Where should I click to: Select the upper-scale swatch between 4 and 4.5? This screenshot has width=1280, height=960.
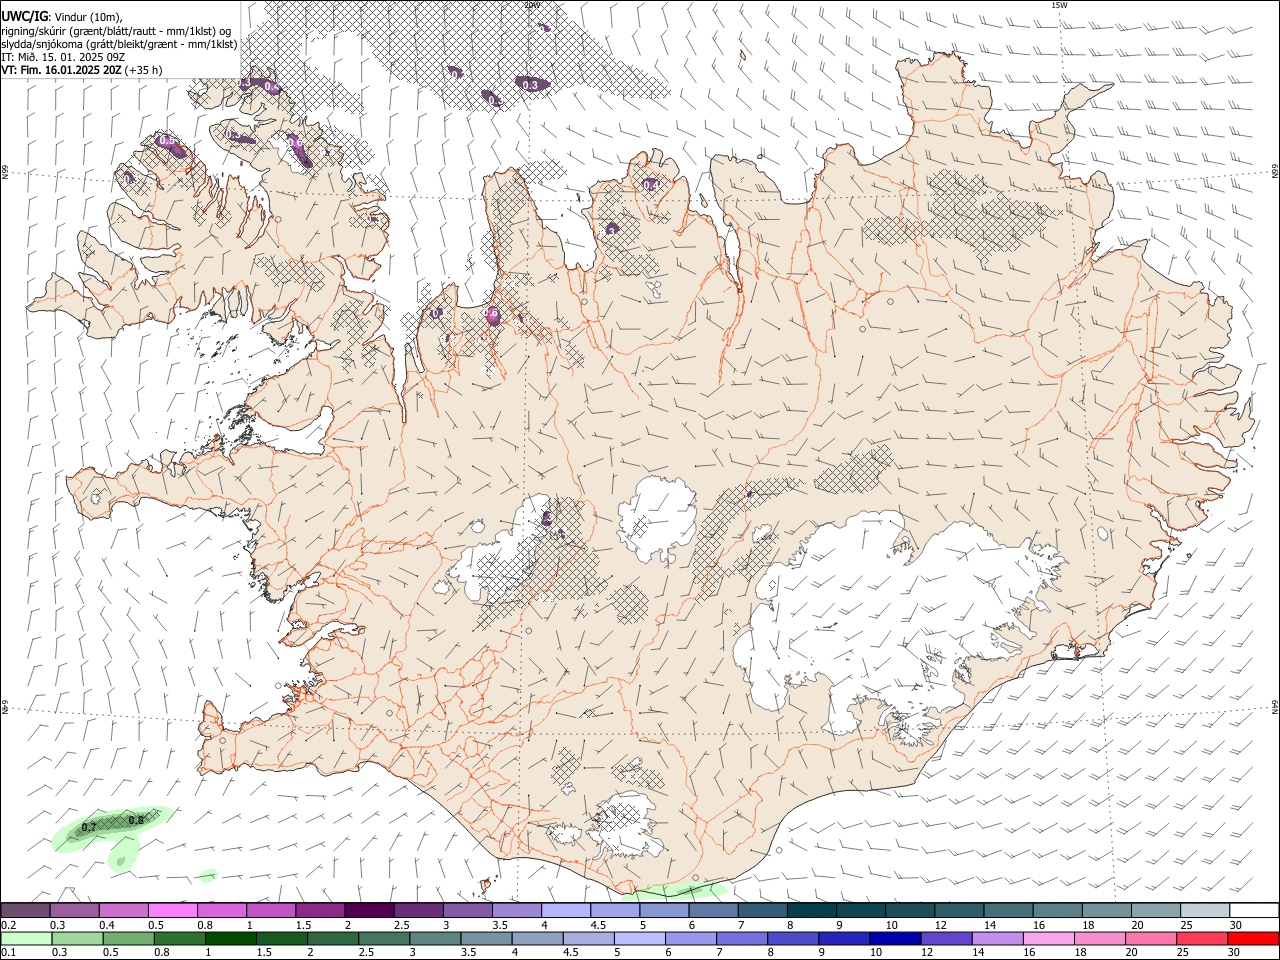point(565,911)
